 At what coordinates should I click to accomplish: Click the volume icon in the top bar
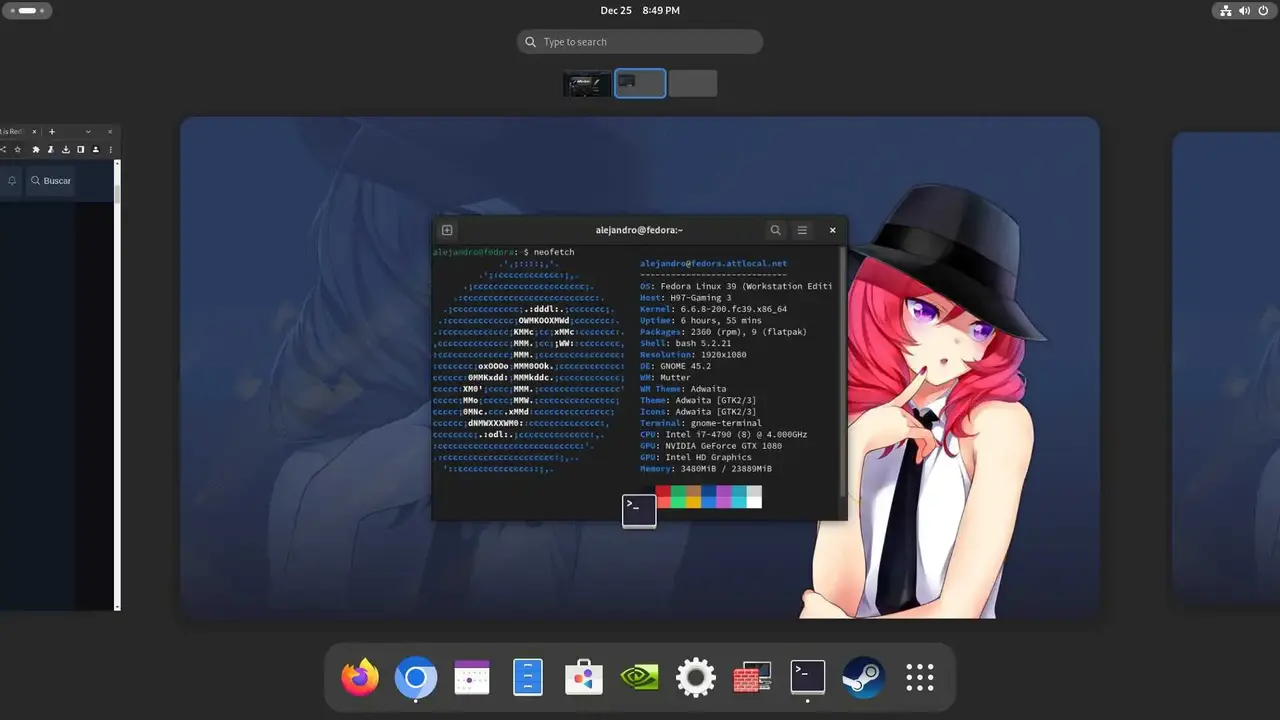[x=1244, y=10]
